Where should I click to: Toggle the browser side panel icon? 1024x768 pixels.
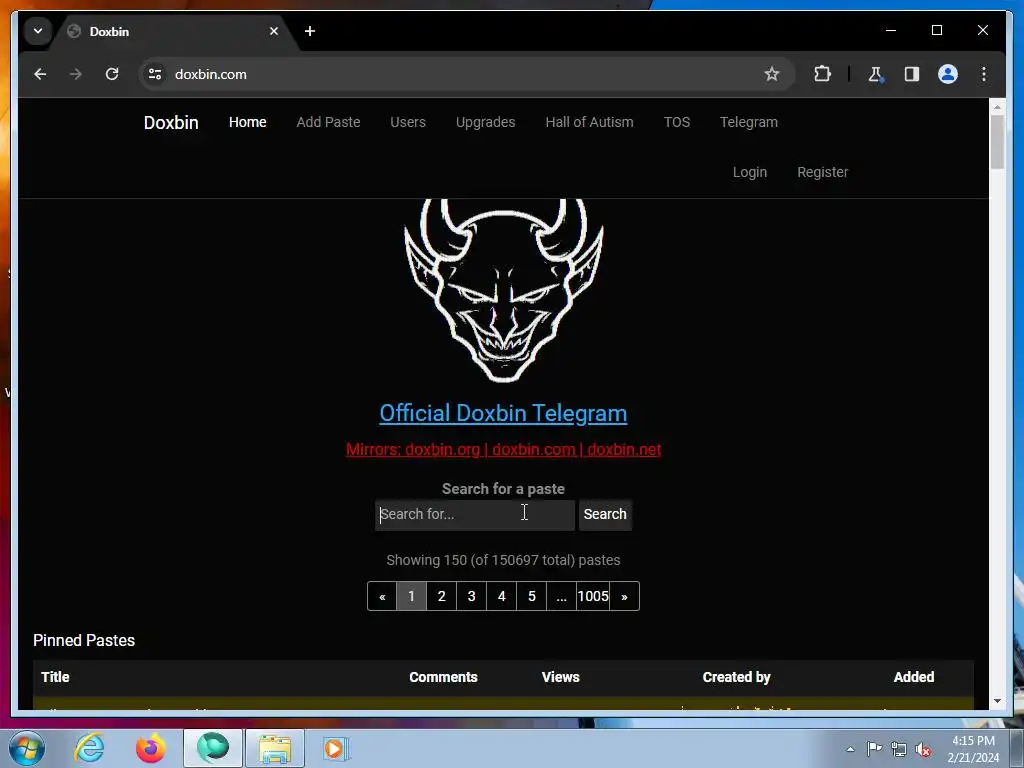pyautogui.click(x=912, y=74)
